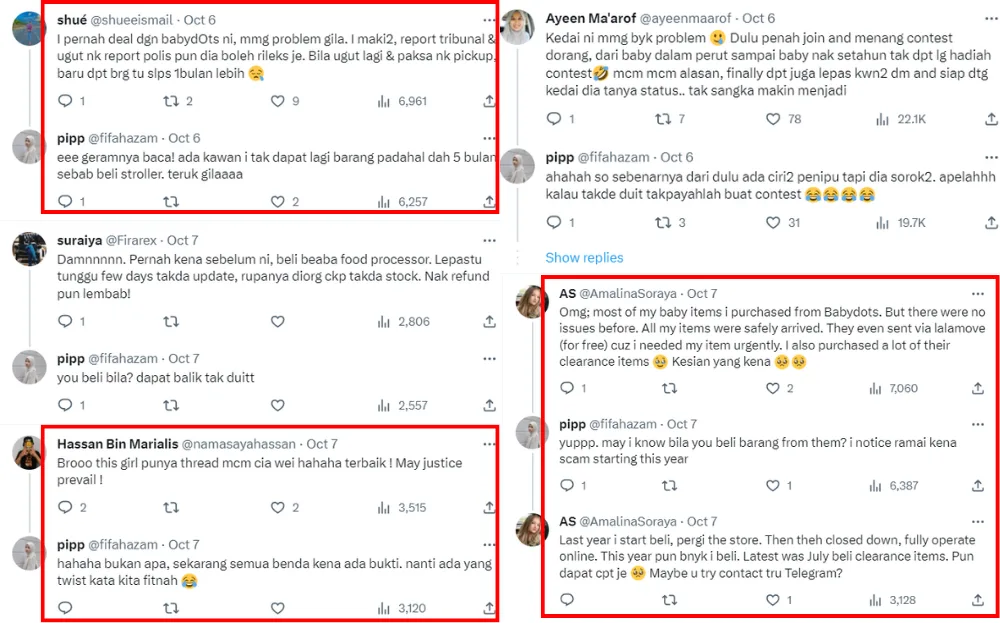The width and height of the screenshot is (1000, 623).
Task: Share pipp's stroller reply tweet
Action: coord(489,201)
